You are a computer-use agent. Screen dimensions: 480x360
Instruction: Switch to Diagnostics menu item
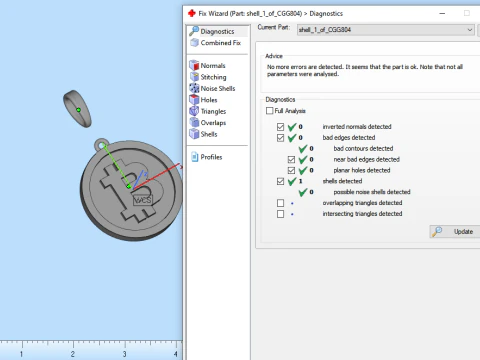click(217, 31)
